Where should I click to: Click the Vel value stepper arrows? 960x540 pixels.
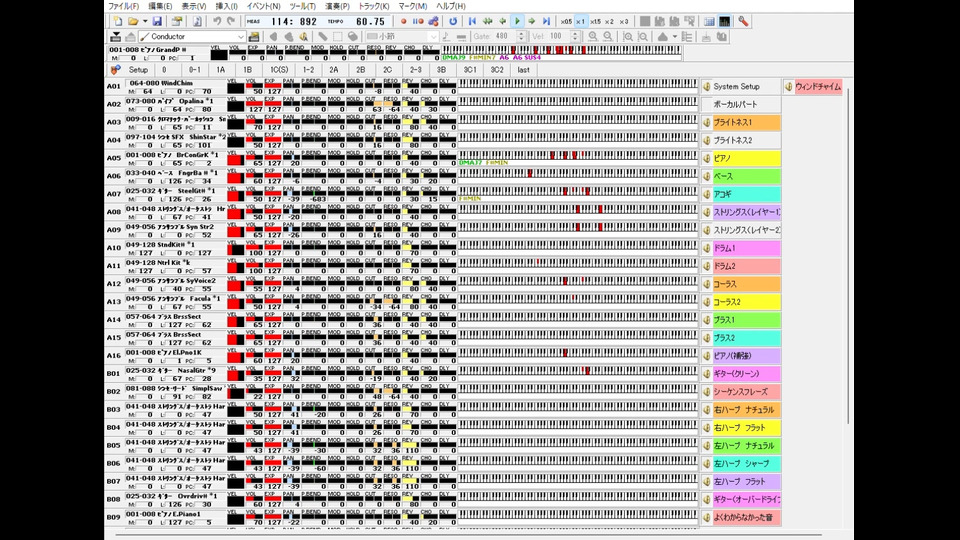point(575,37)
